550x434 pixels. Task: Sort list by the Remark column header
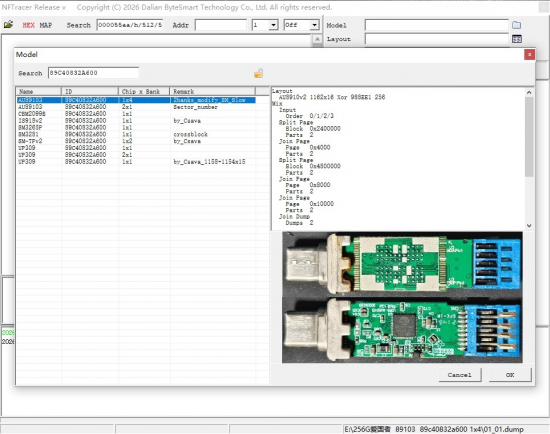(x=213, y=91)
